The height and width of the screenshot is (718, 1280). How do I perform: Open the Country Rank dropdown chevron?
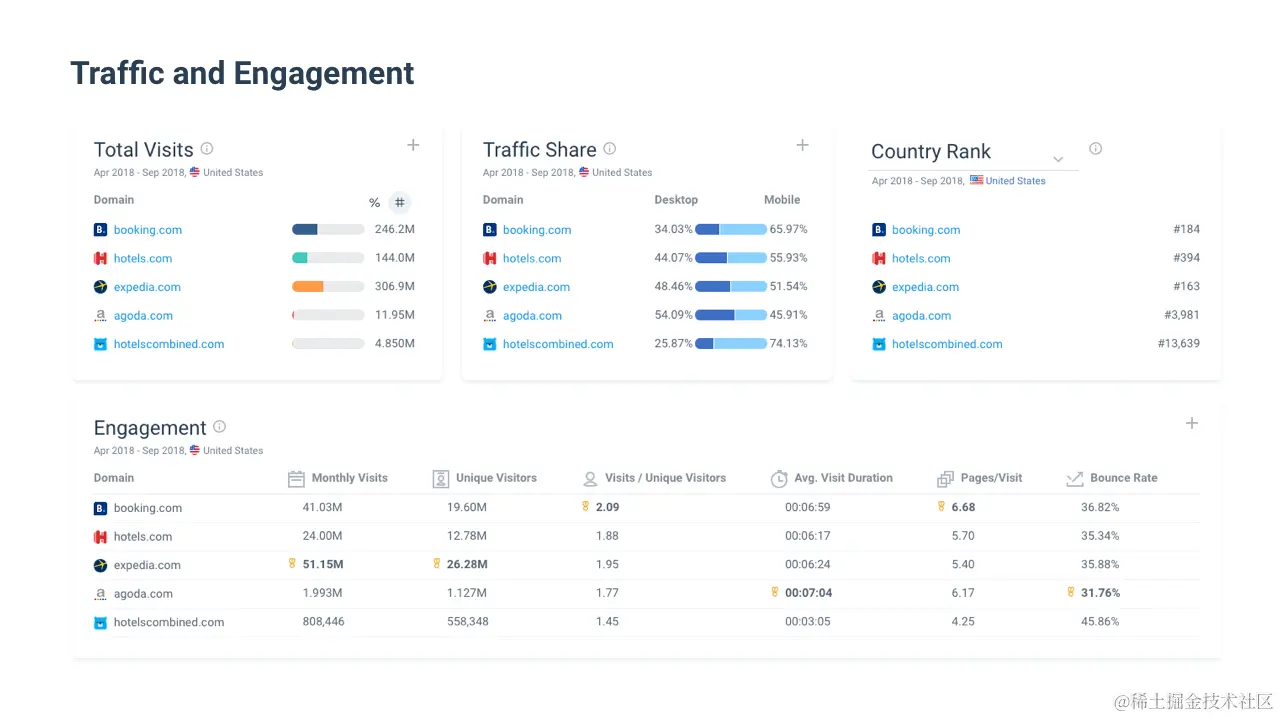point(1058,159)
